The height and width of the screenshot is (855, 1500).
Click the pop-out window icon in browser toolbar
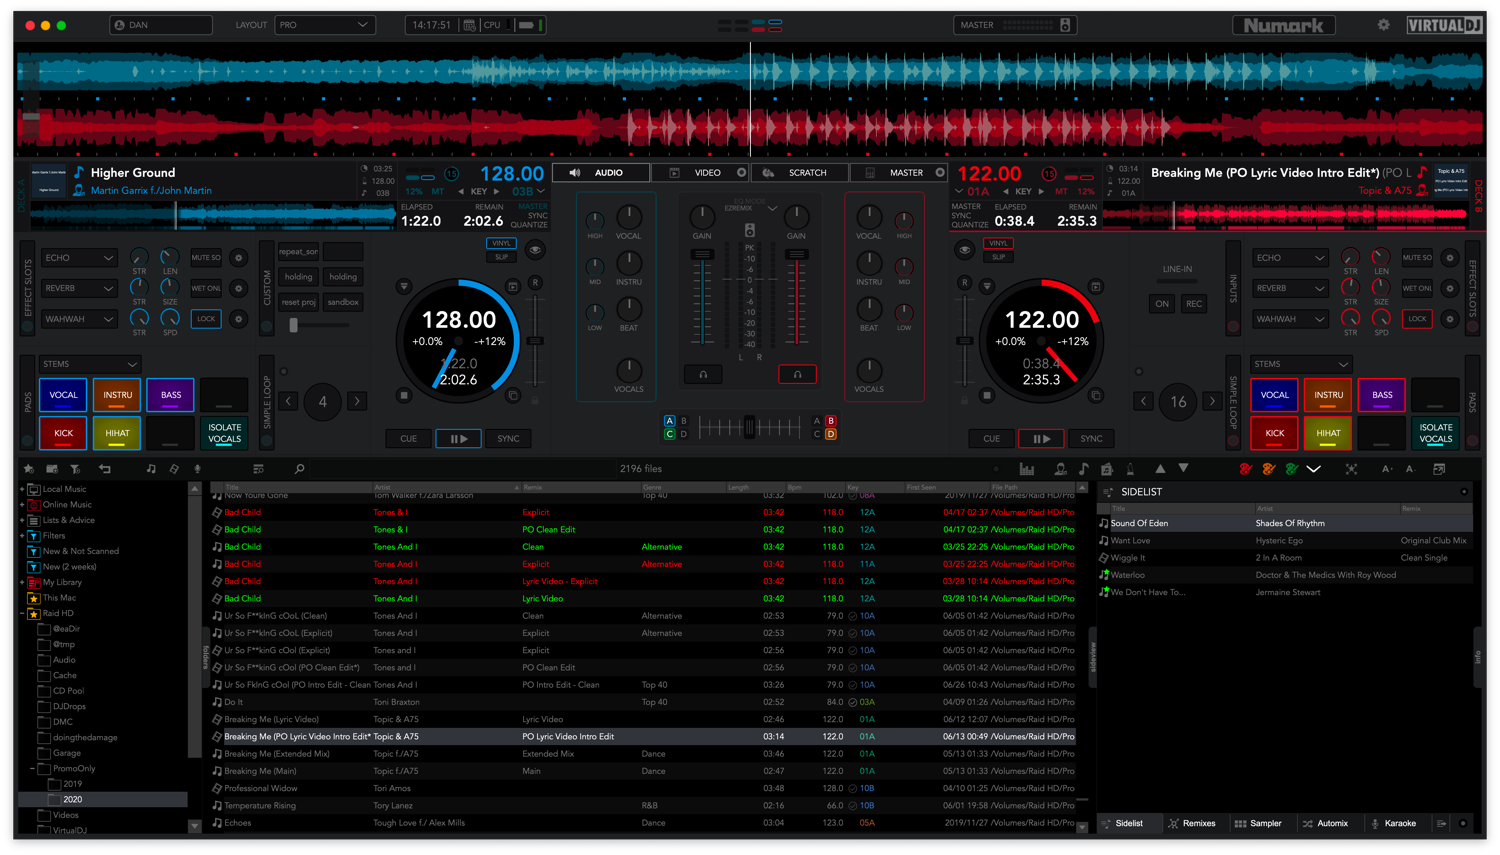pos(1439,469)
